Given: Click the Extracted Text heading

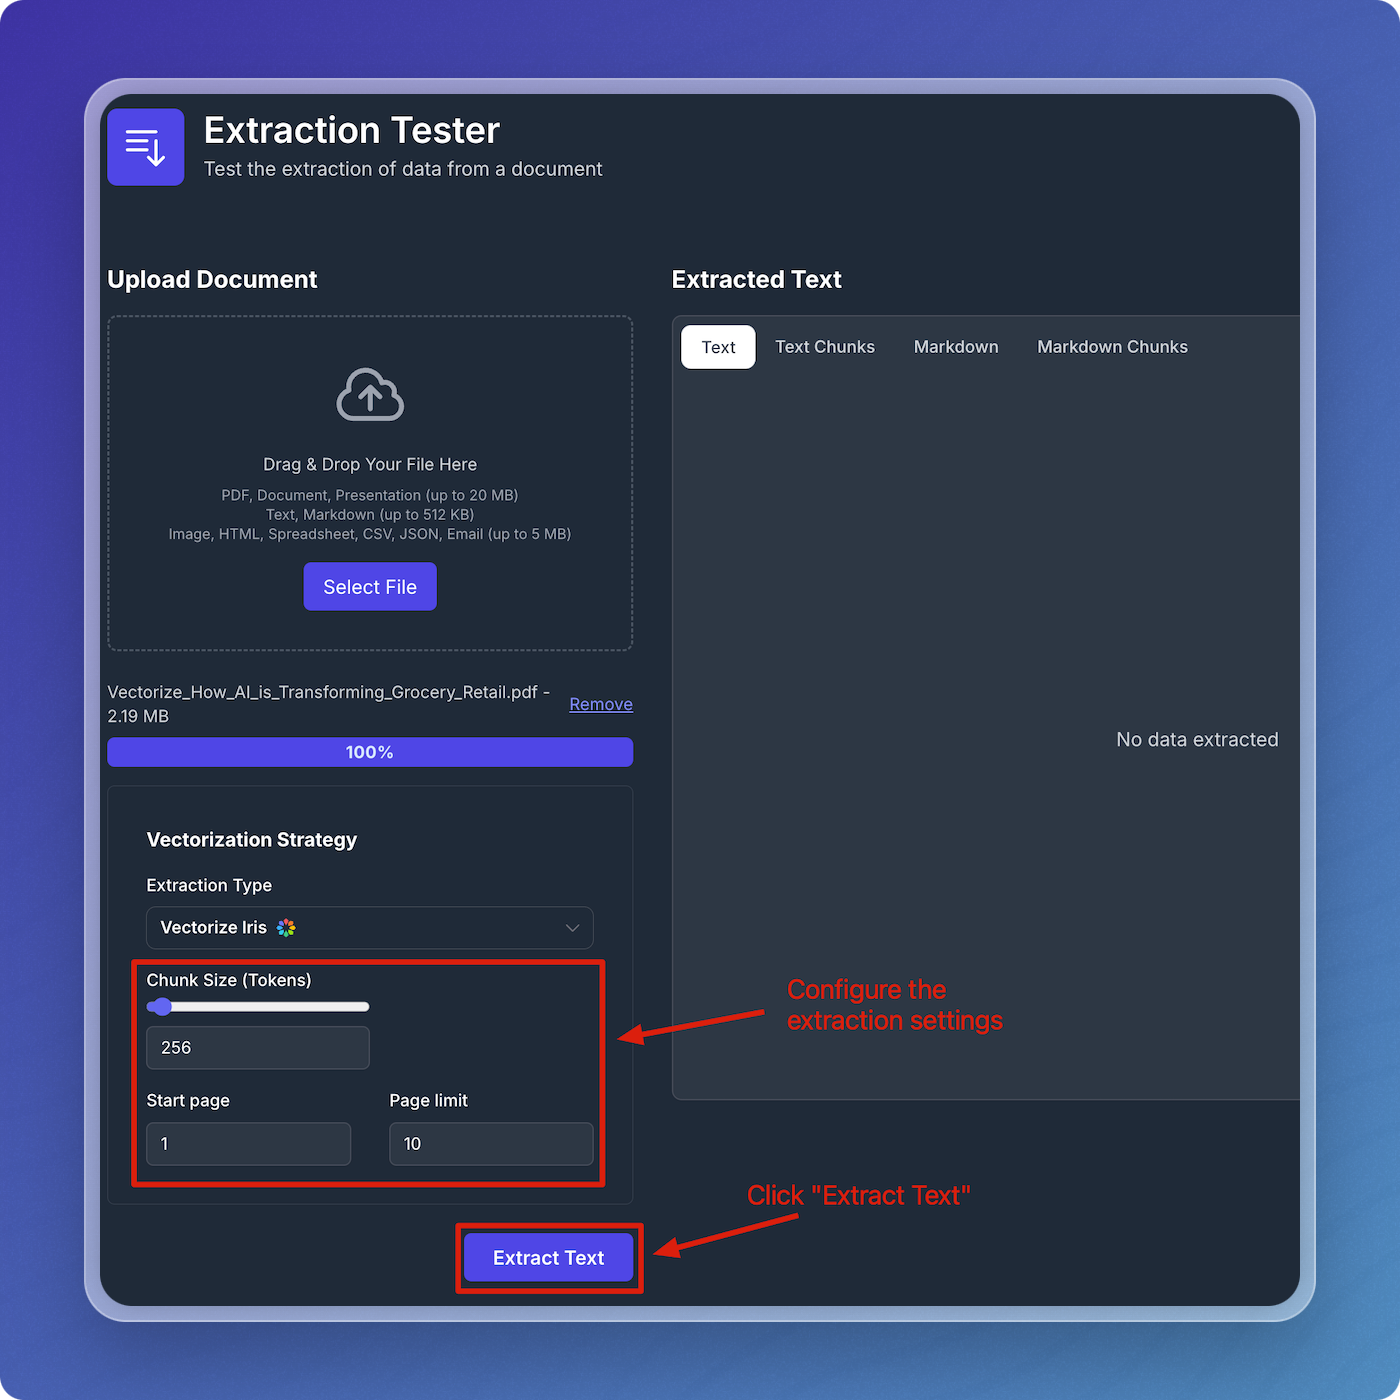Looking at the screenshot, I should click(x=756, y=280).
